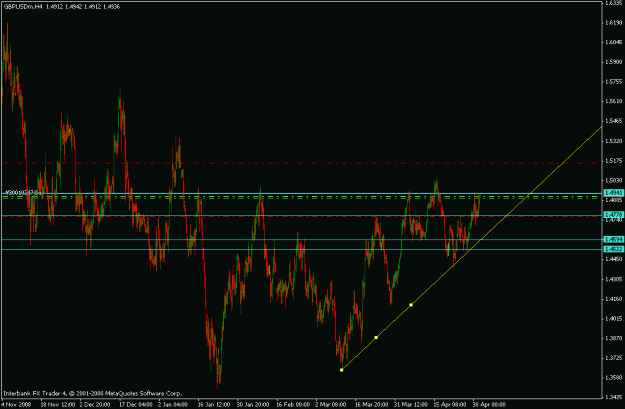Click the 1.4941 price label on the scale
625x409 pixels.
click(613, 193)
